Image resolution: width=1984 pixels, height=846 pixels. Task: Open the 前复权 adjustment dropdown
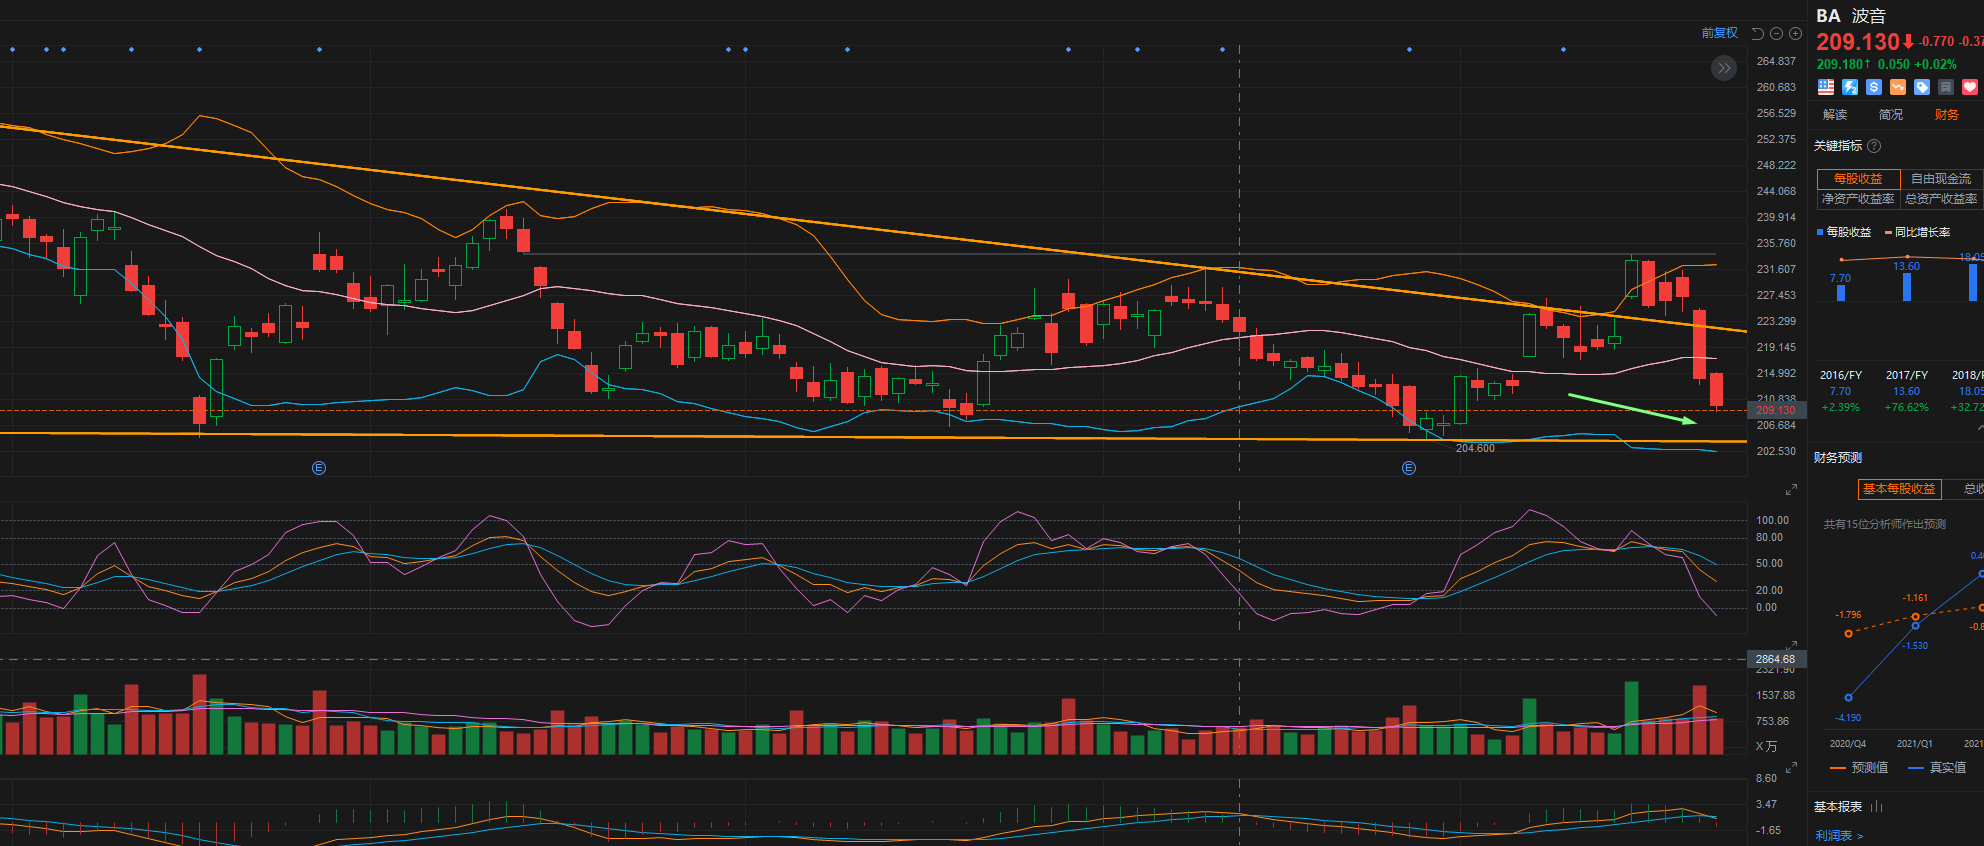coord(1720,33)
